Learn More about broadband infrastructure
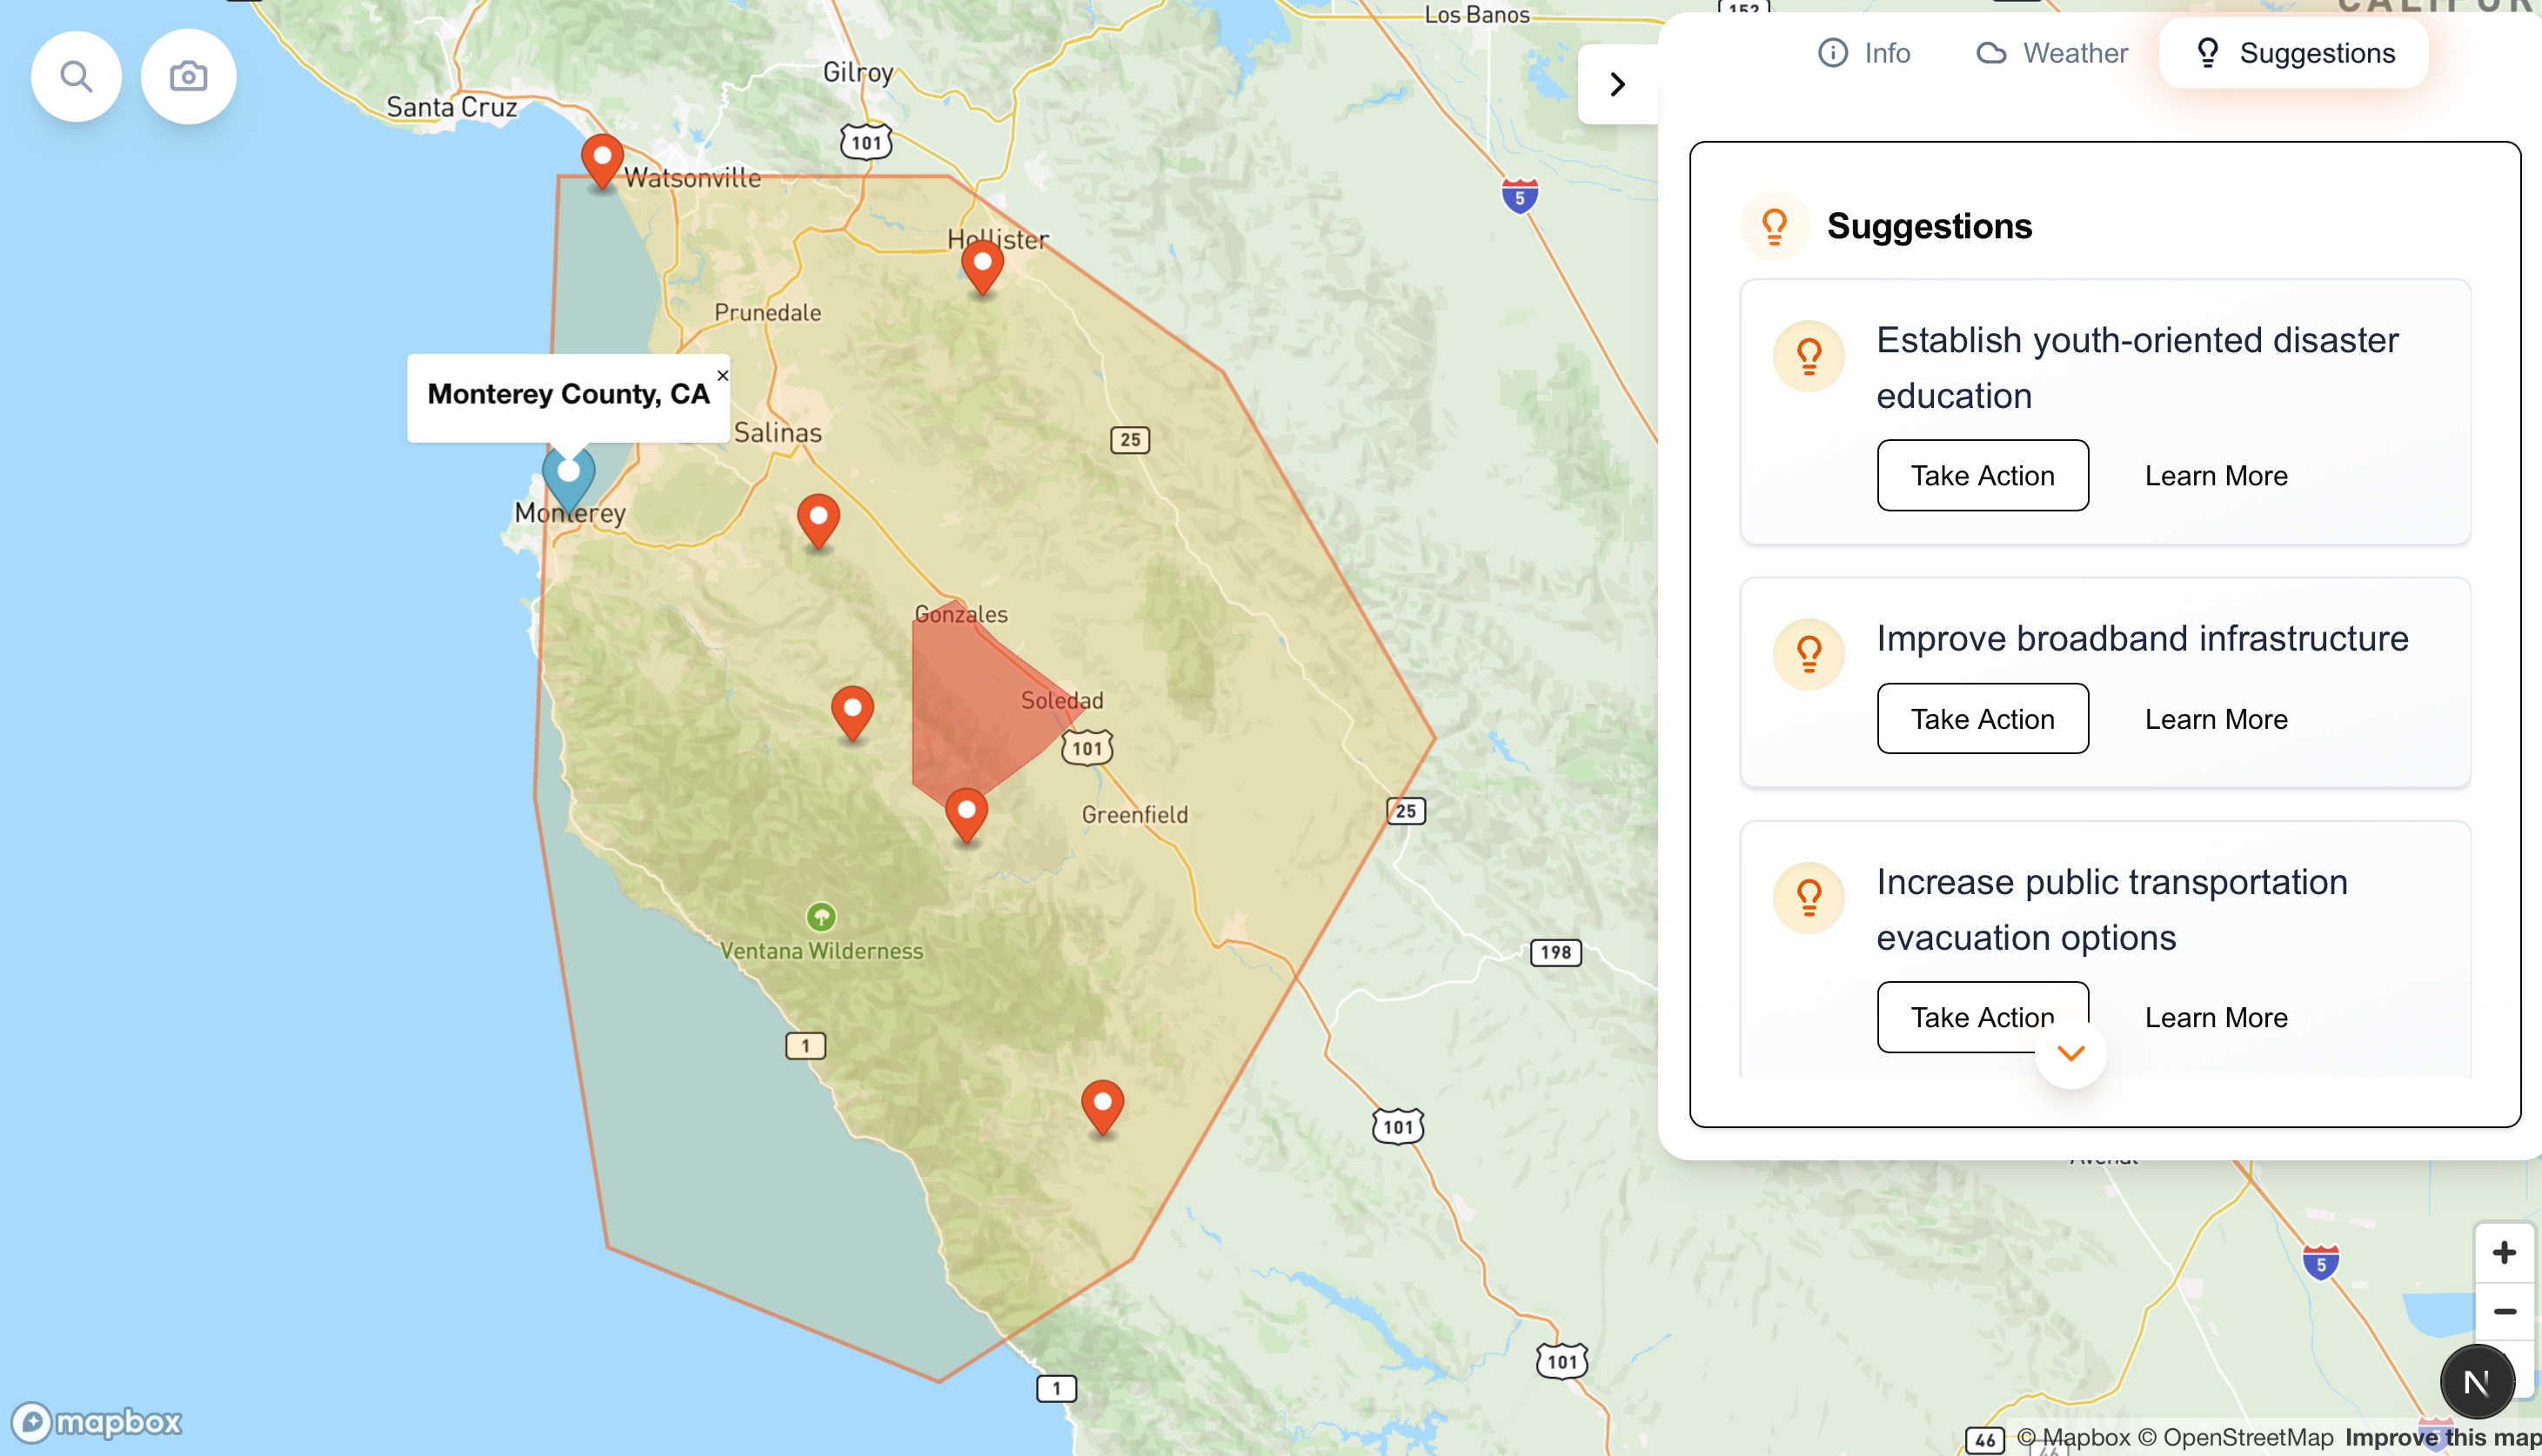Image resolution: width=2542 pixels, height=1456 pixels. click(2215, 719)
